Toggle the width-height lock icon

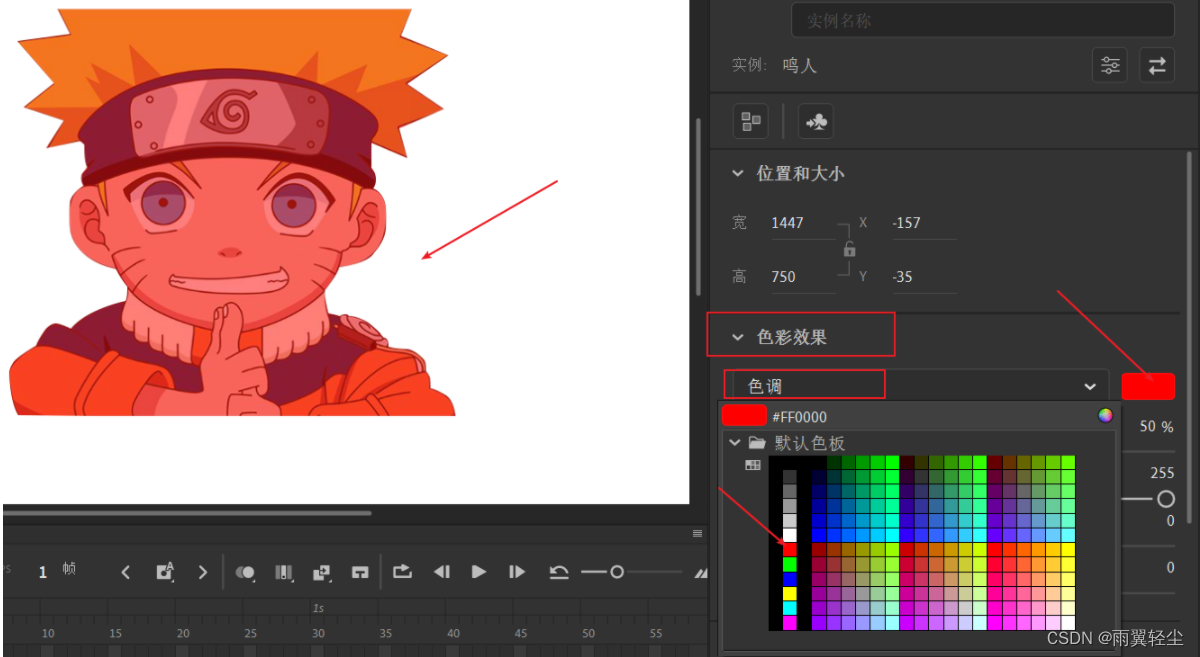coord(849,250)
